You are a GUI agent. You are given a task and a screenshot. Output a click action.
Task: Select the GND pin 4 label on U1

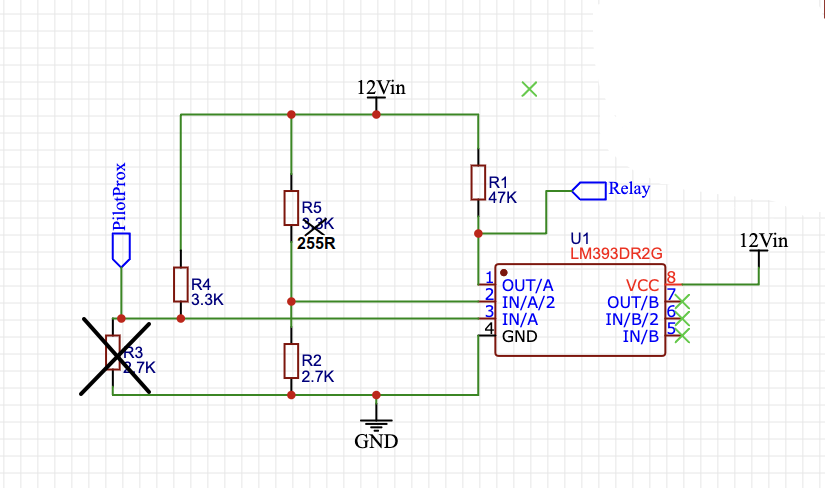pyautogui.click(x=520, y=336)
